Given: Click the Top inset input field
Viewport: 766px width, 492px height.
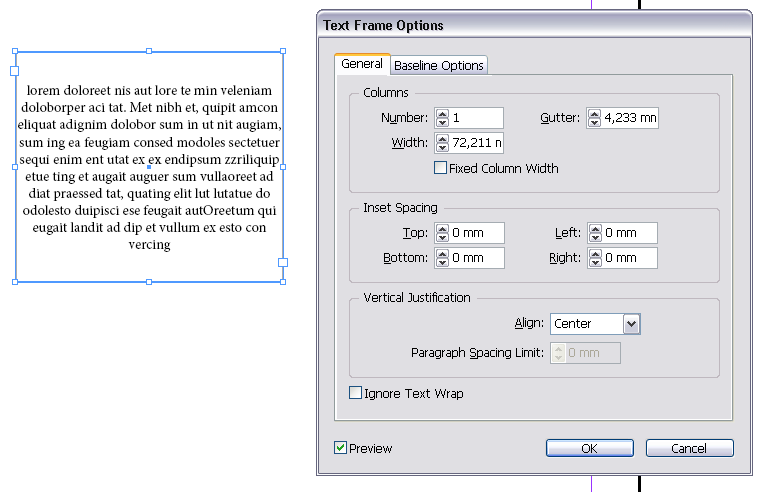Looking at the screenshot, I should pyautogui.click(x=477, y=233).
